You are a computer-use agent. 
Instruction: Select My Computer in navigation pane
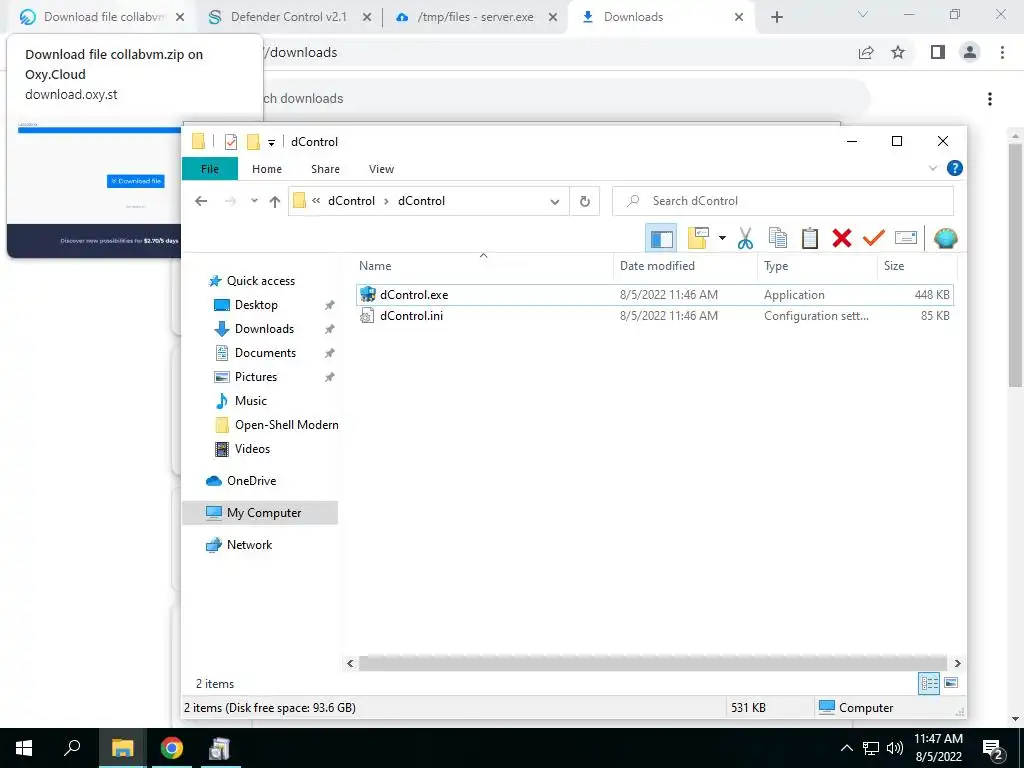(261, 513)
